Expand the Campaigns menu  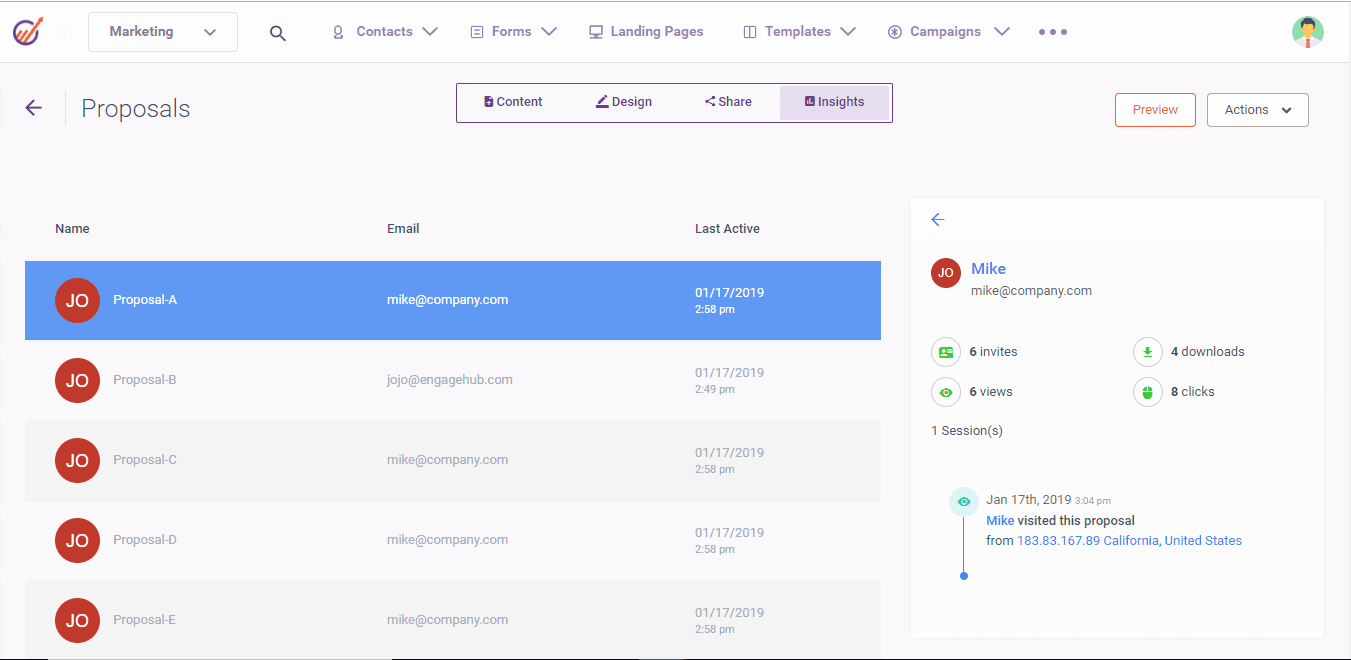click(948, 32)
